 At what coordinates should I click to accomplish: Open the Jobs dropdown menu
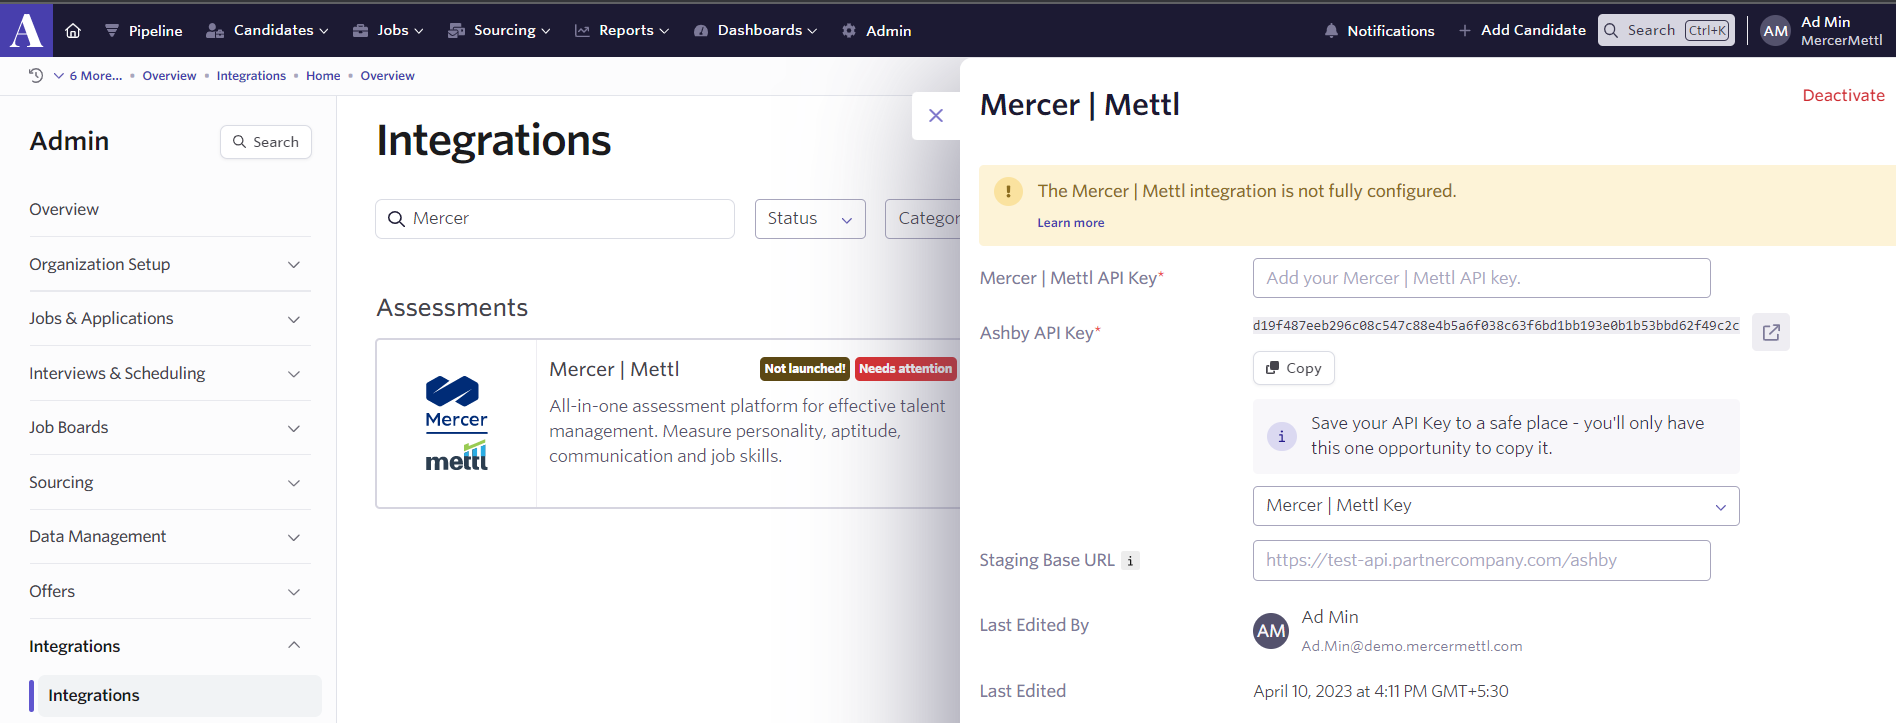click(x=388, y=31)
